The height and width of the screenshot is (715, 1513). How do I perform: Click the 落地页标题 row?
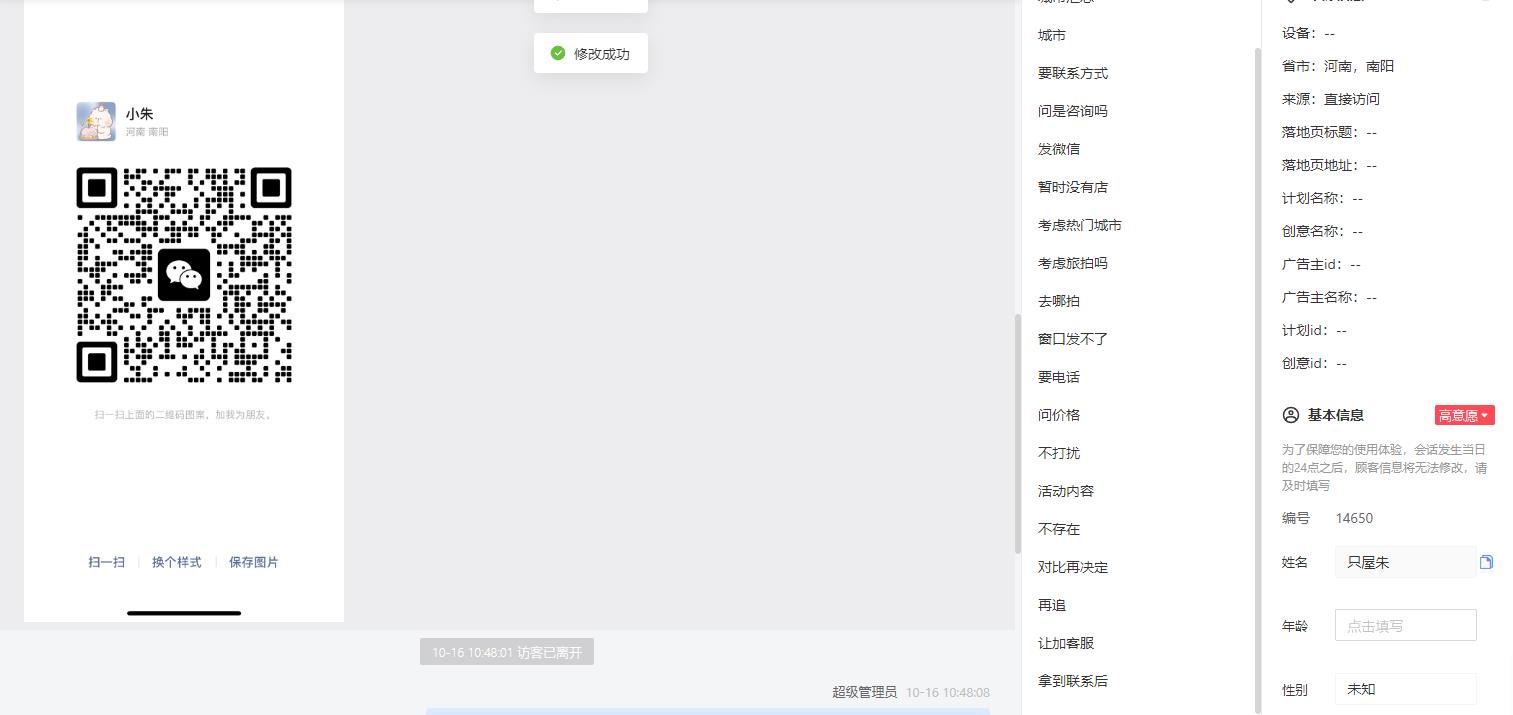click(1329, 132)
